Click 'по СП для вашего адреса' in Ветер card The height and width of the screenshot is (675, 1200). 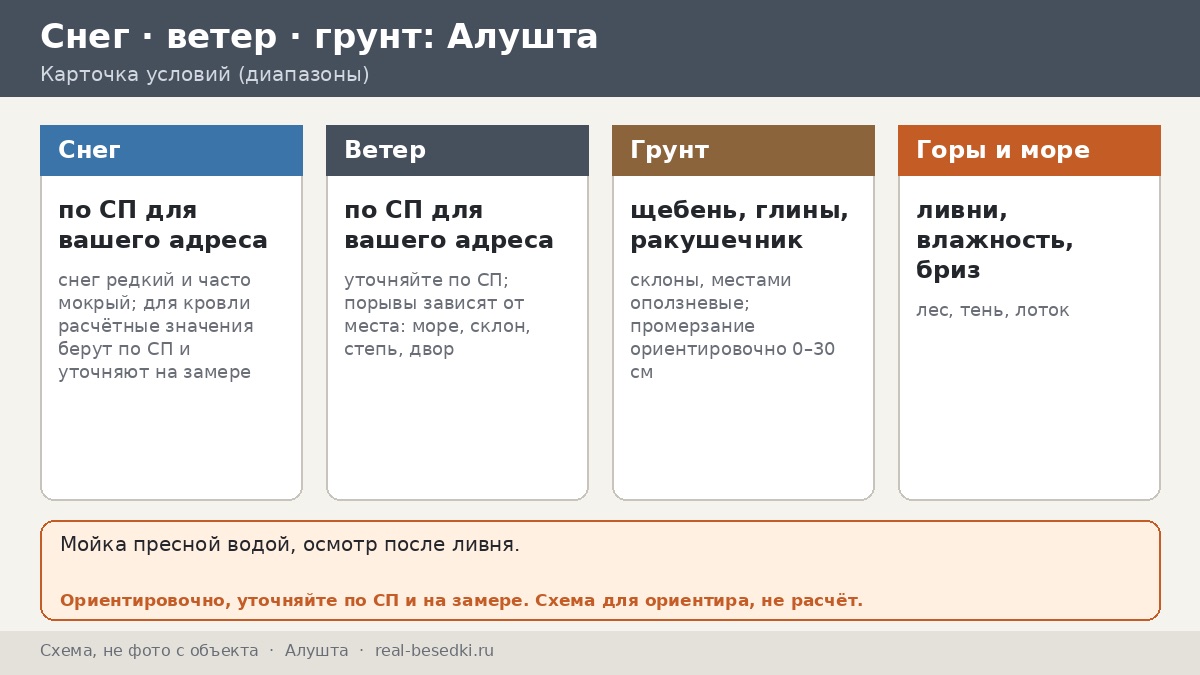pos(449,225)
